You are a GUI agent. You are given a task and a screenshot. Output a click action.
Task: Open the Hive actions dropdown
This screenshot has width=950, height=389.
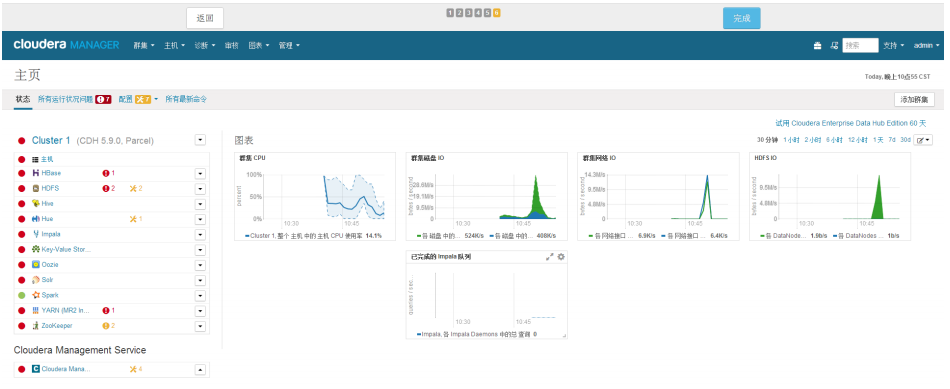201,204
